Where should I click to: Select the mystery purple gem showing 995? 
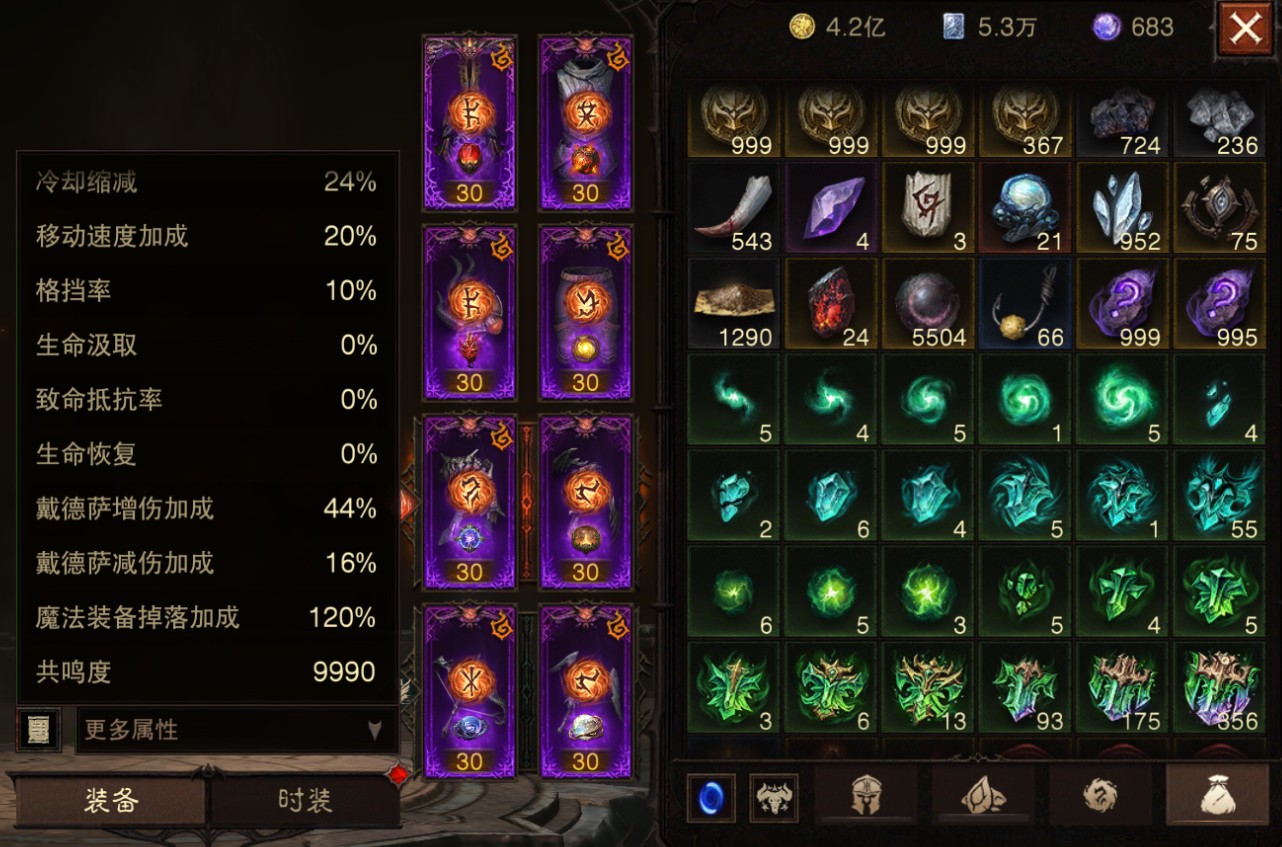pos(1220,305)
